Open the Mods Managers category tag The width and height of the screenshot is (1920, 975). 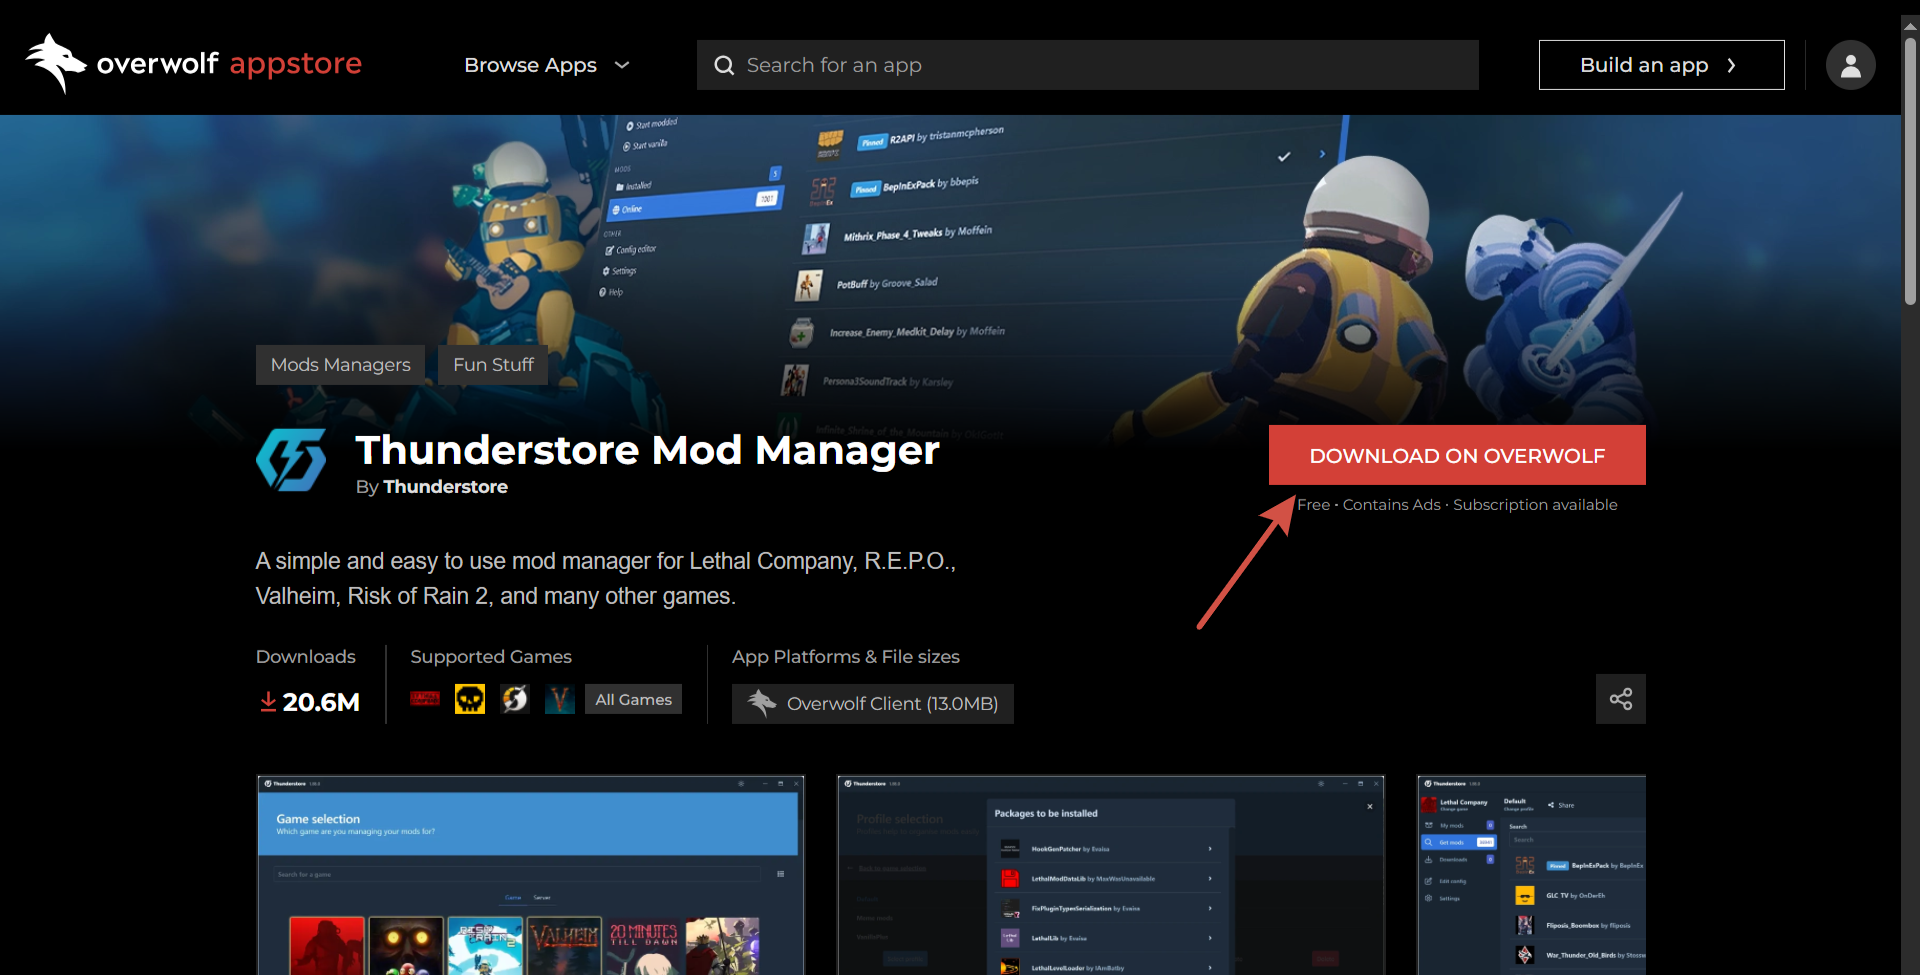340,365
